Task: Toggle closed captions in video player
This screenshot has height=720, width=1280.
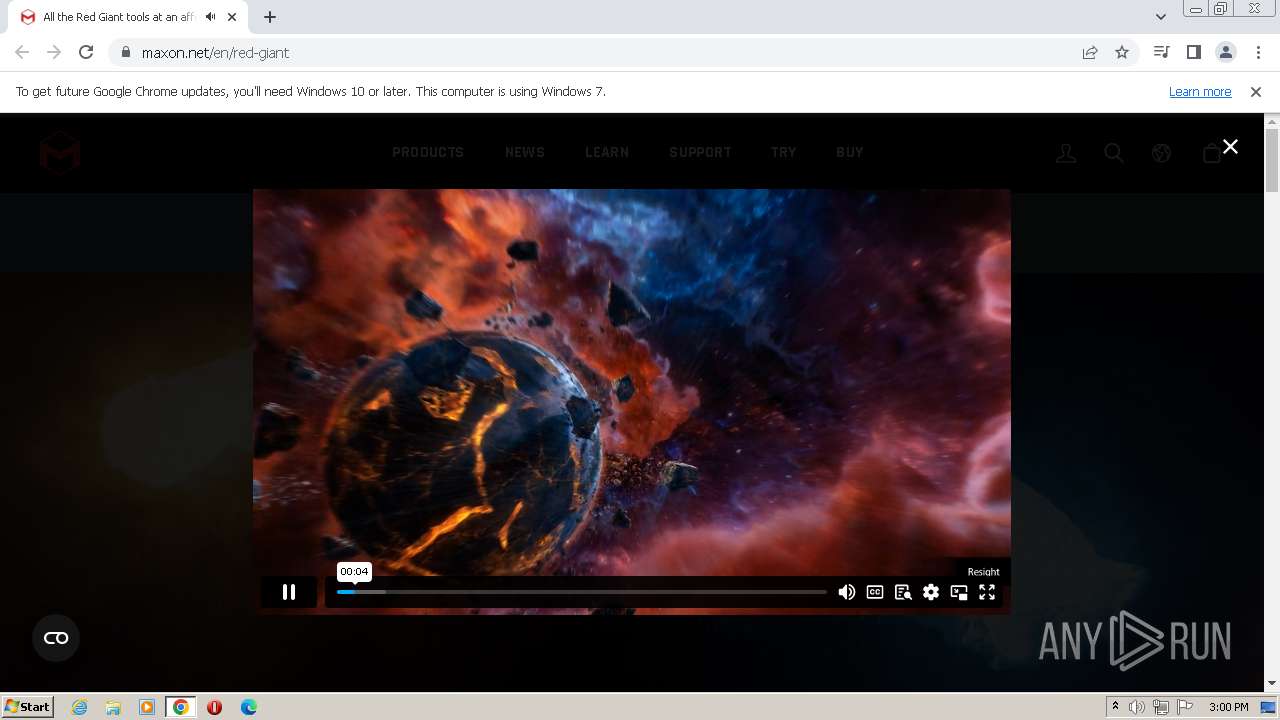Action: pyautogui.click(x=875, y=592)
